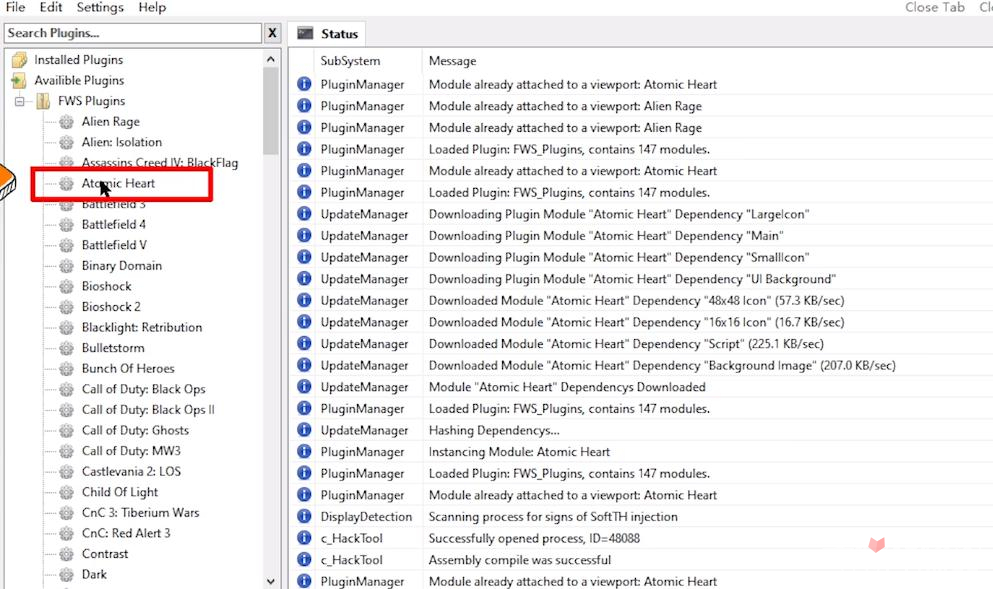
Task: Select Call of Duty: Black Ops II plugin
Action: (x=148, y=410)
